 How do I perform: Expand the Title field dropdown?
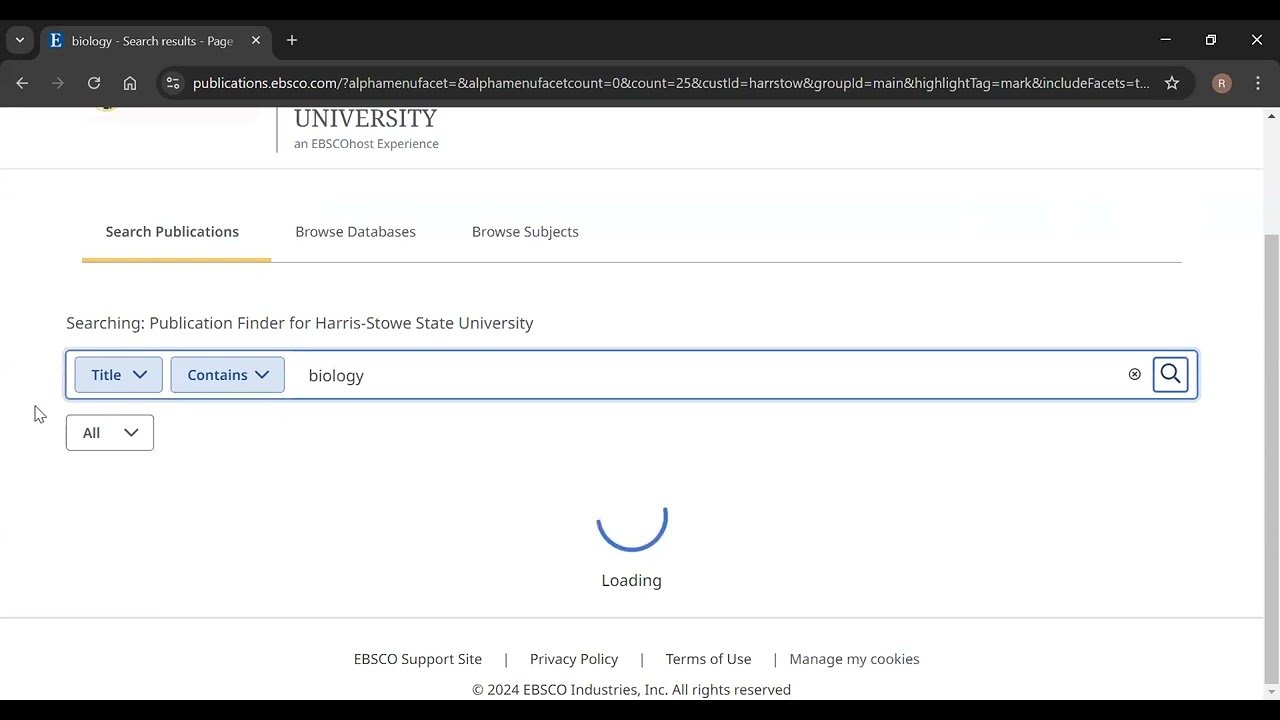pyautogui.click(x=118, y=375)
